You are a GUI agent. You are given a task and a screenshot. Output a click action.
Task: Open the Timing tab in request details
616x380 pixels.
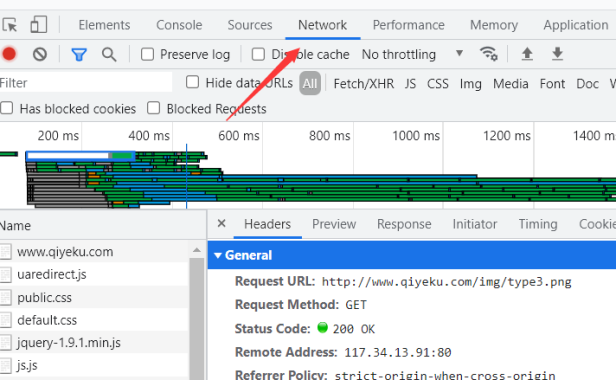538,224
